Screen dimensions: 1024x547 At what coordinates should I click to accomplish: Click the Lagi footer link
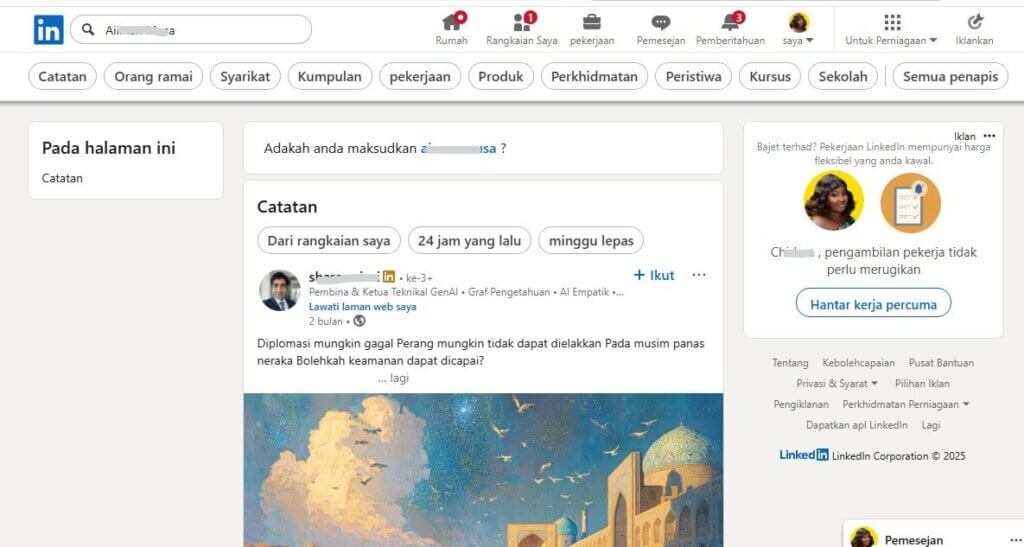pos(931,426)
